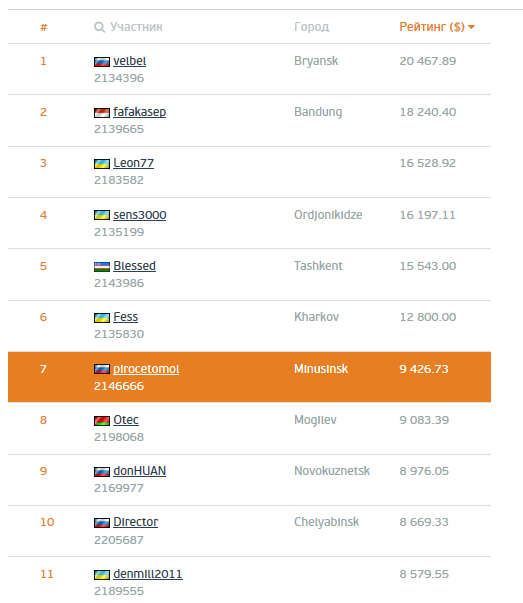Select the # rank column header
Screen dimensions: 523x603
tap(43, 27)
